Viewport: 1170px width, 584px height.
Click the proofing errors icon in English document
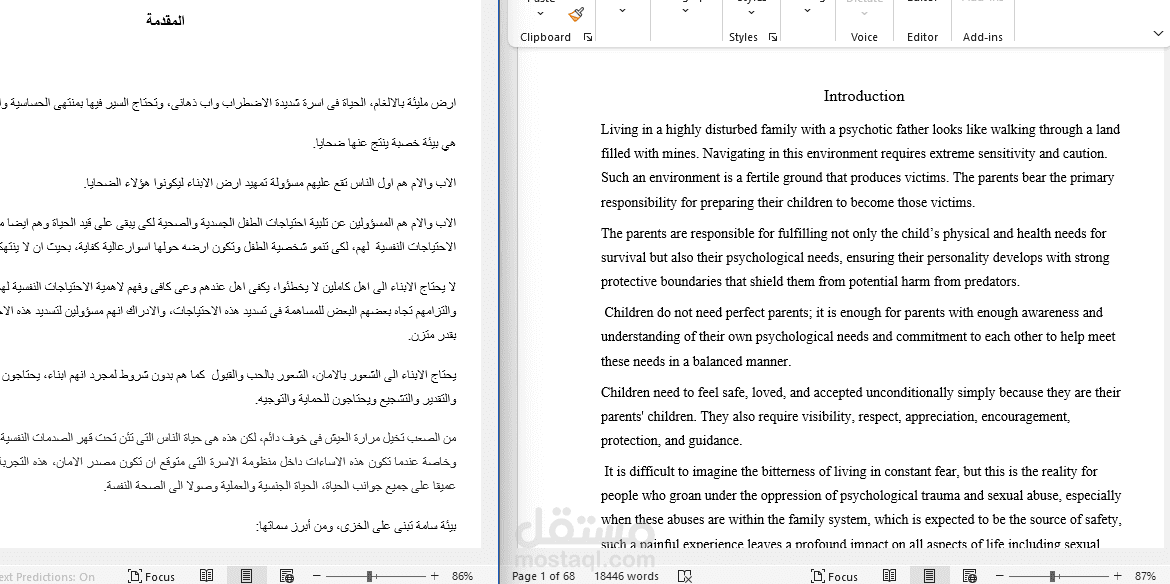684,576
